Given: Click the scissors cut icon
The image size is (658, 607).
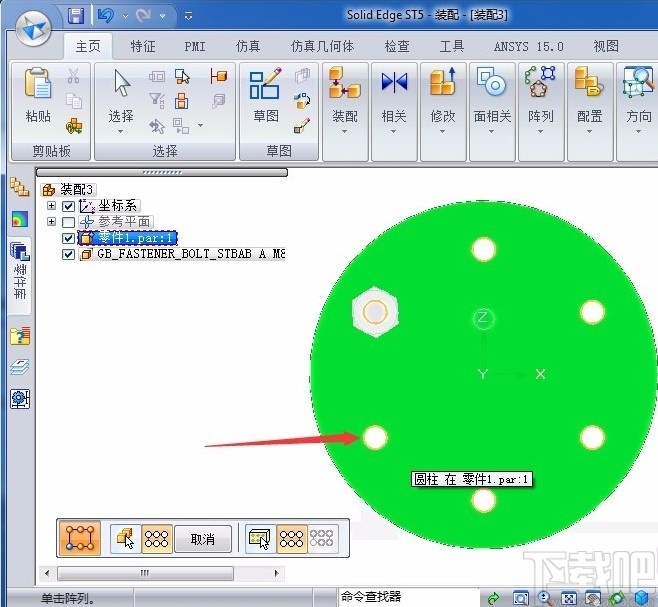Looking at the screenshot, I should (73, 76).
